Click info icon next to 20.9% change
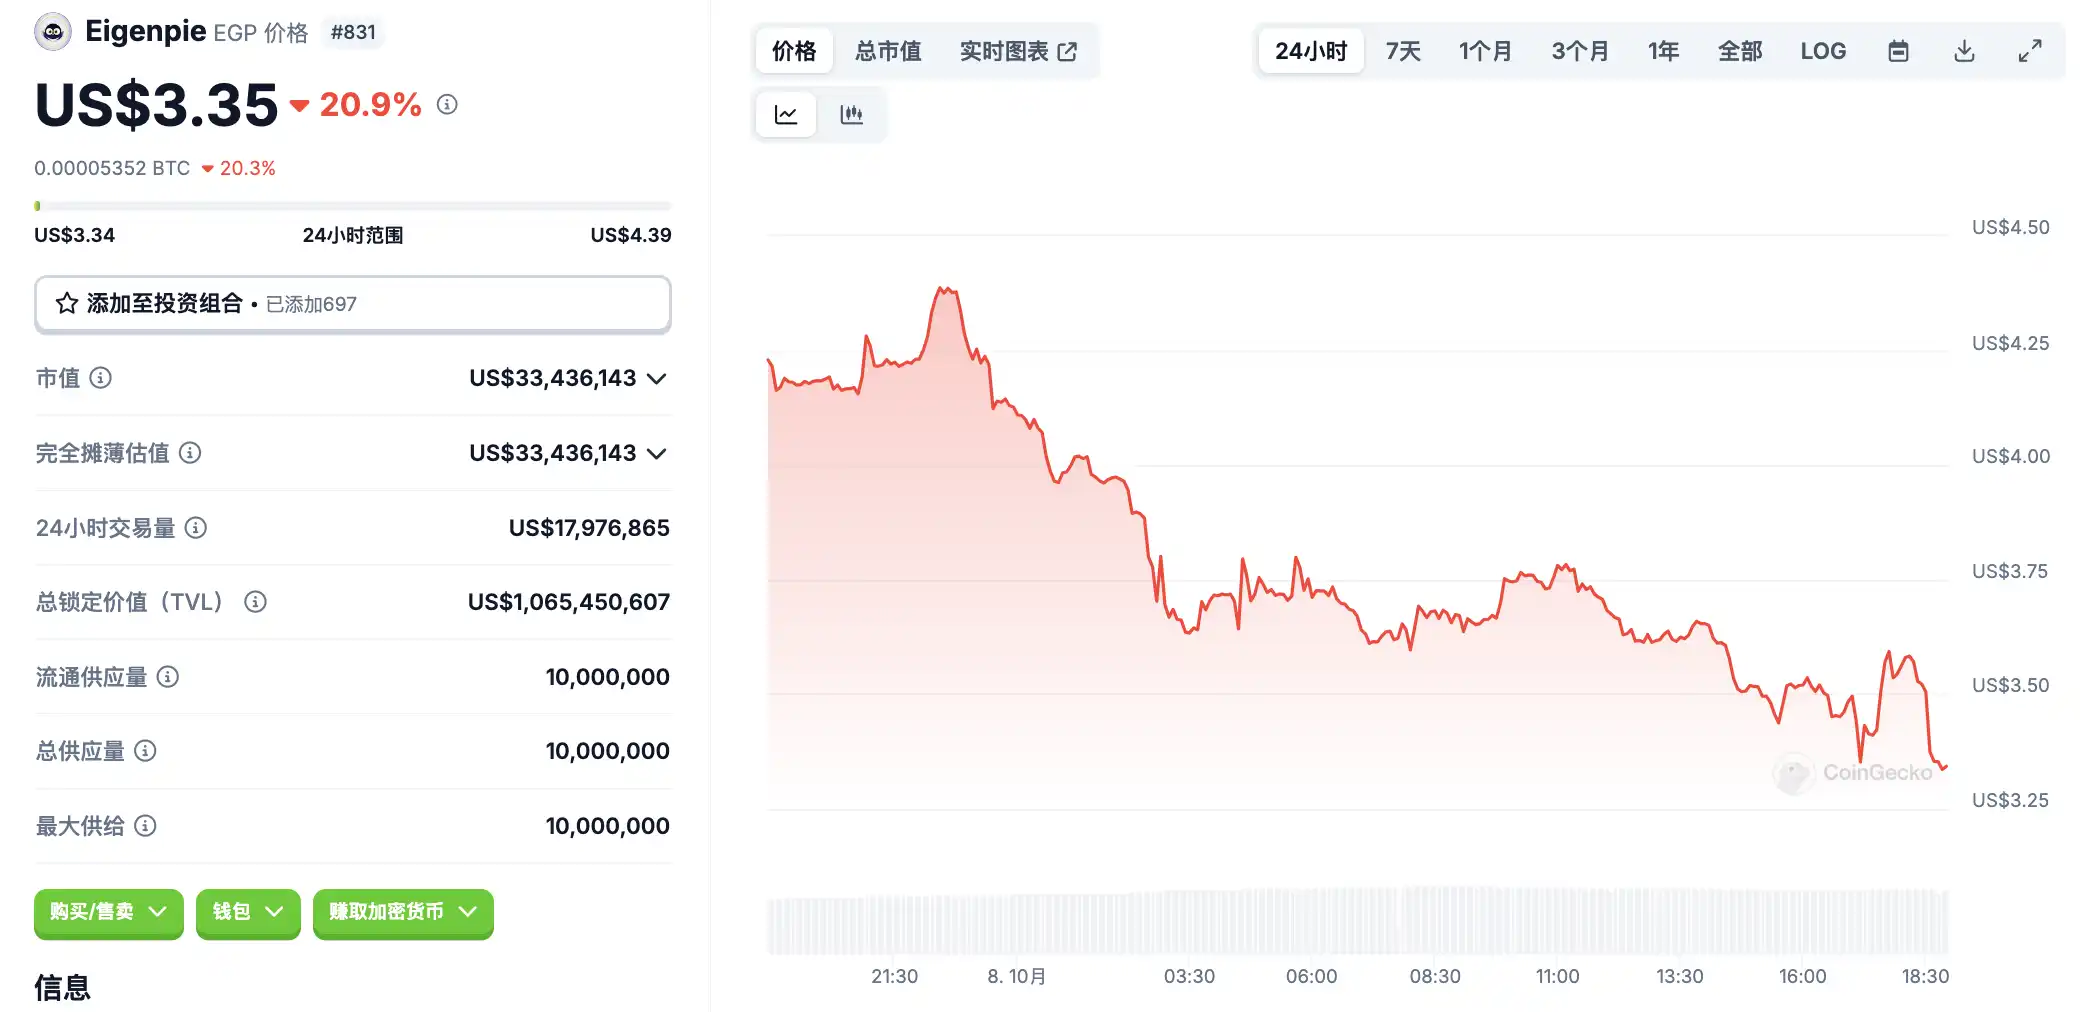 pos(447,104)
